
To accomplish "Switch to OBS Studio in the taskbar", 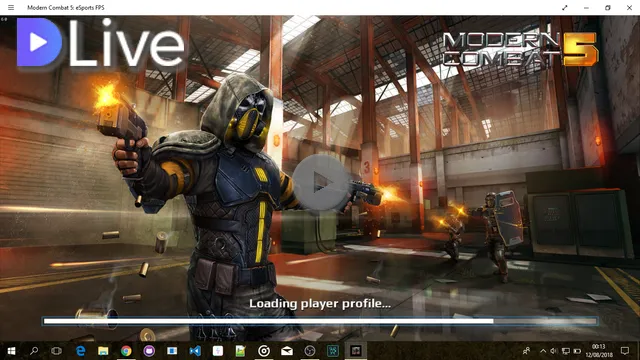I will [310, 351].
